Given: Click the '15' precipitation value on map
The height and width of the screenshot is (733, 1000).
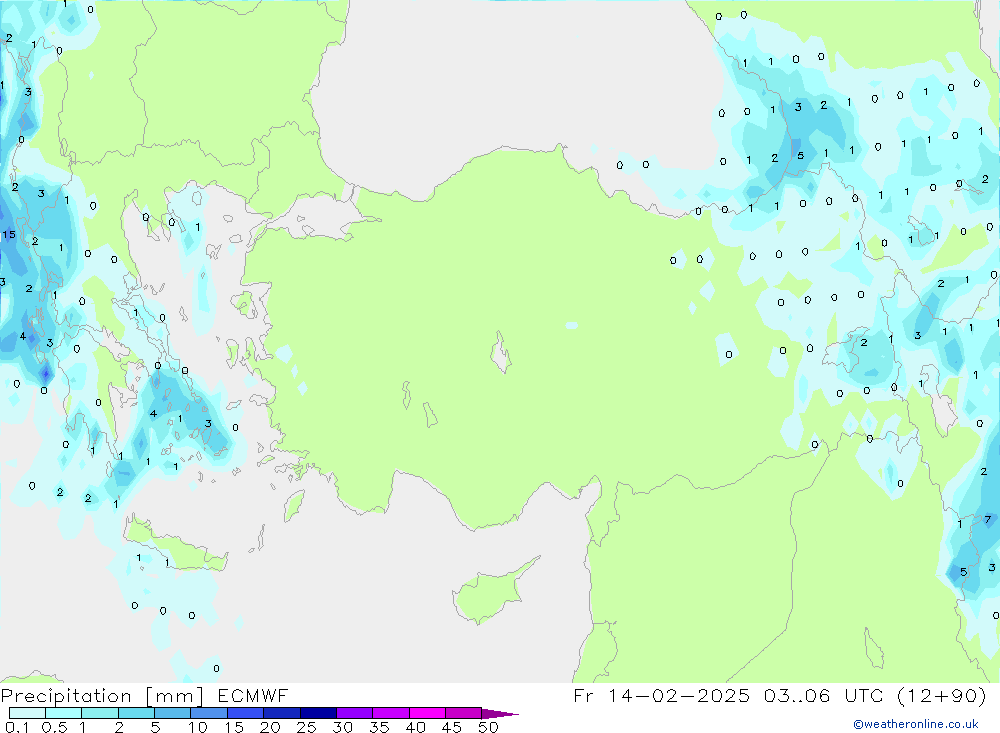Looking at the screenshot, I should pyautogui.click(x=8, y=235).
